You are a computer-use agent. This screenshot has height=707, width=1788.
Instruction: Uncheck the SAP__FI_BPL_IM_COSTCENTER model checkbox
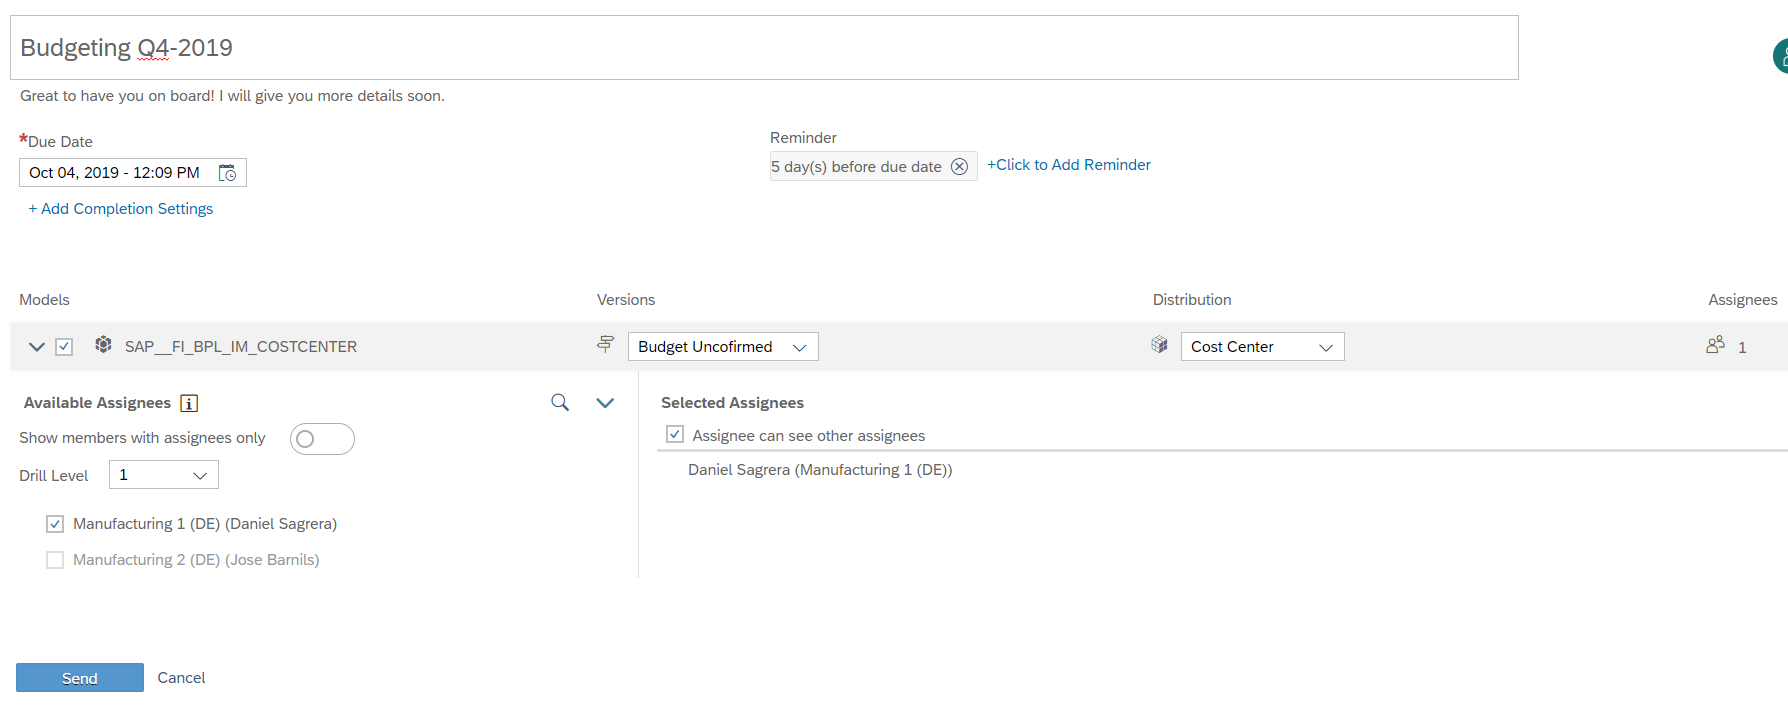coord(64,347)
